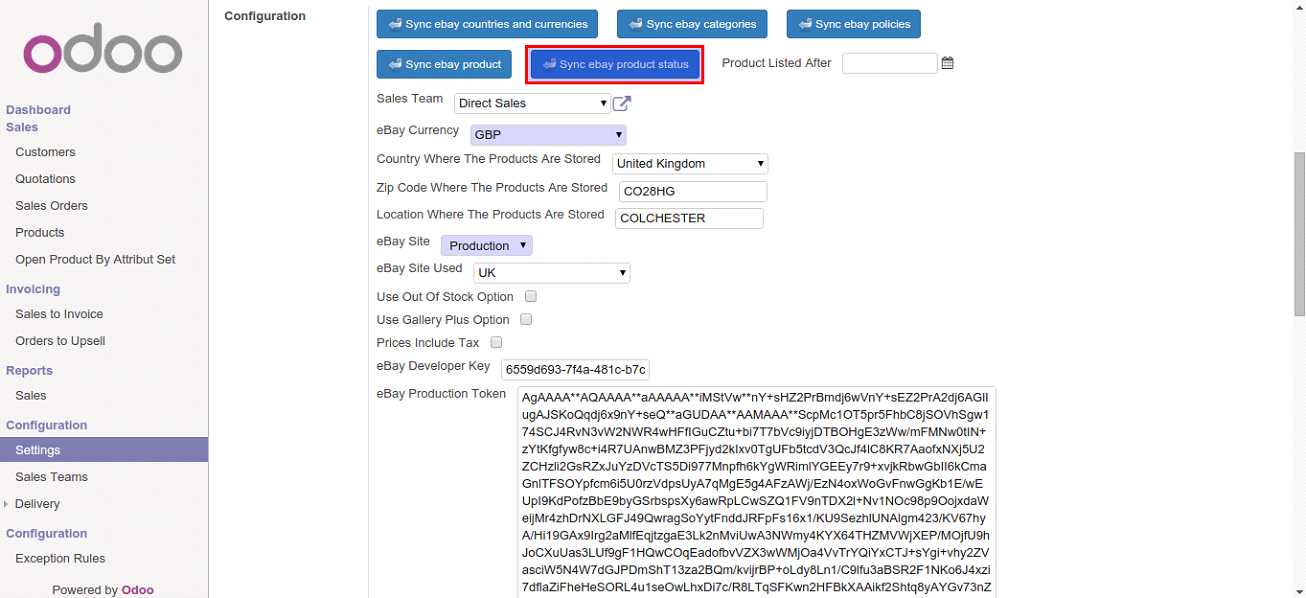
Task: Select Settings in sidebar
Action: [x=104, y=450]
